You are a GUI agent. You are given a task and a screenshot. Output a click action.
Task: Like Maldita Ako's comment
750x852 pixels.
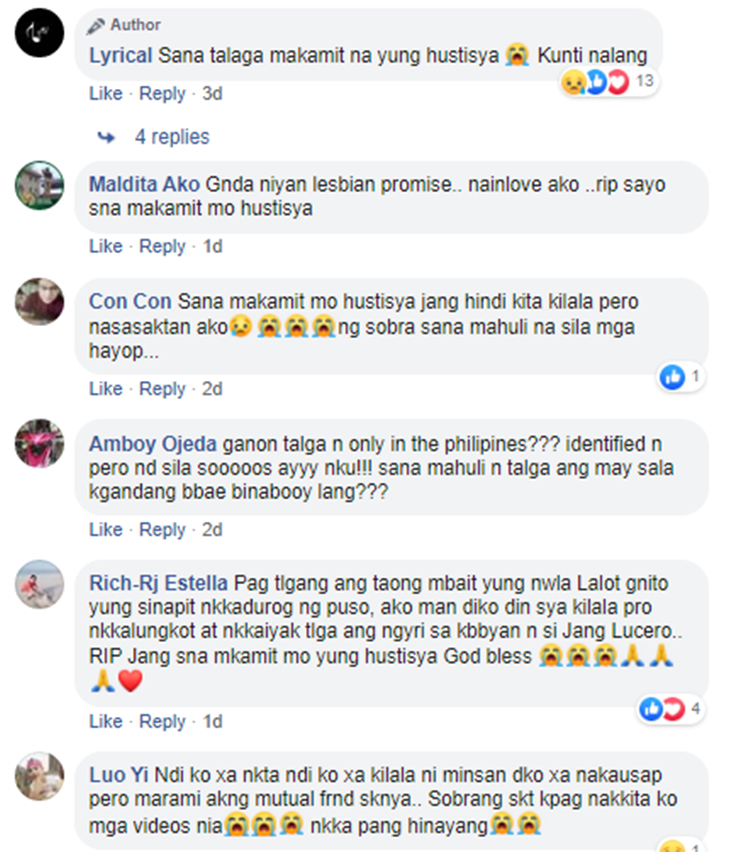tap(106, 247)
